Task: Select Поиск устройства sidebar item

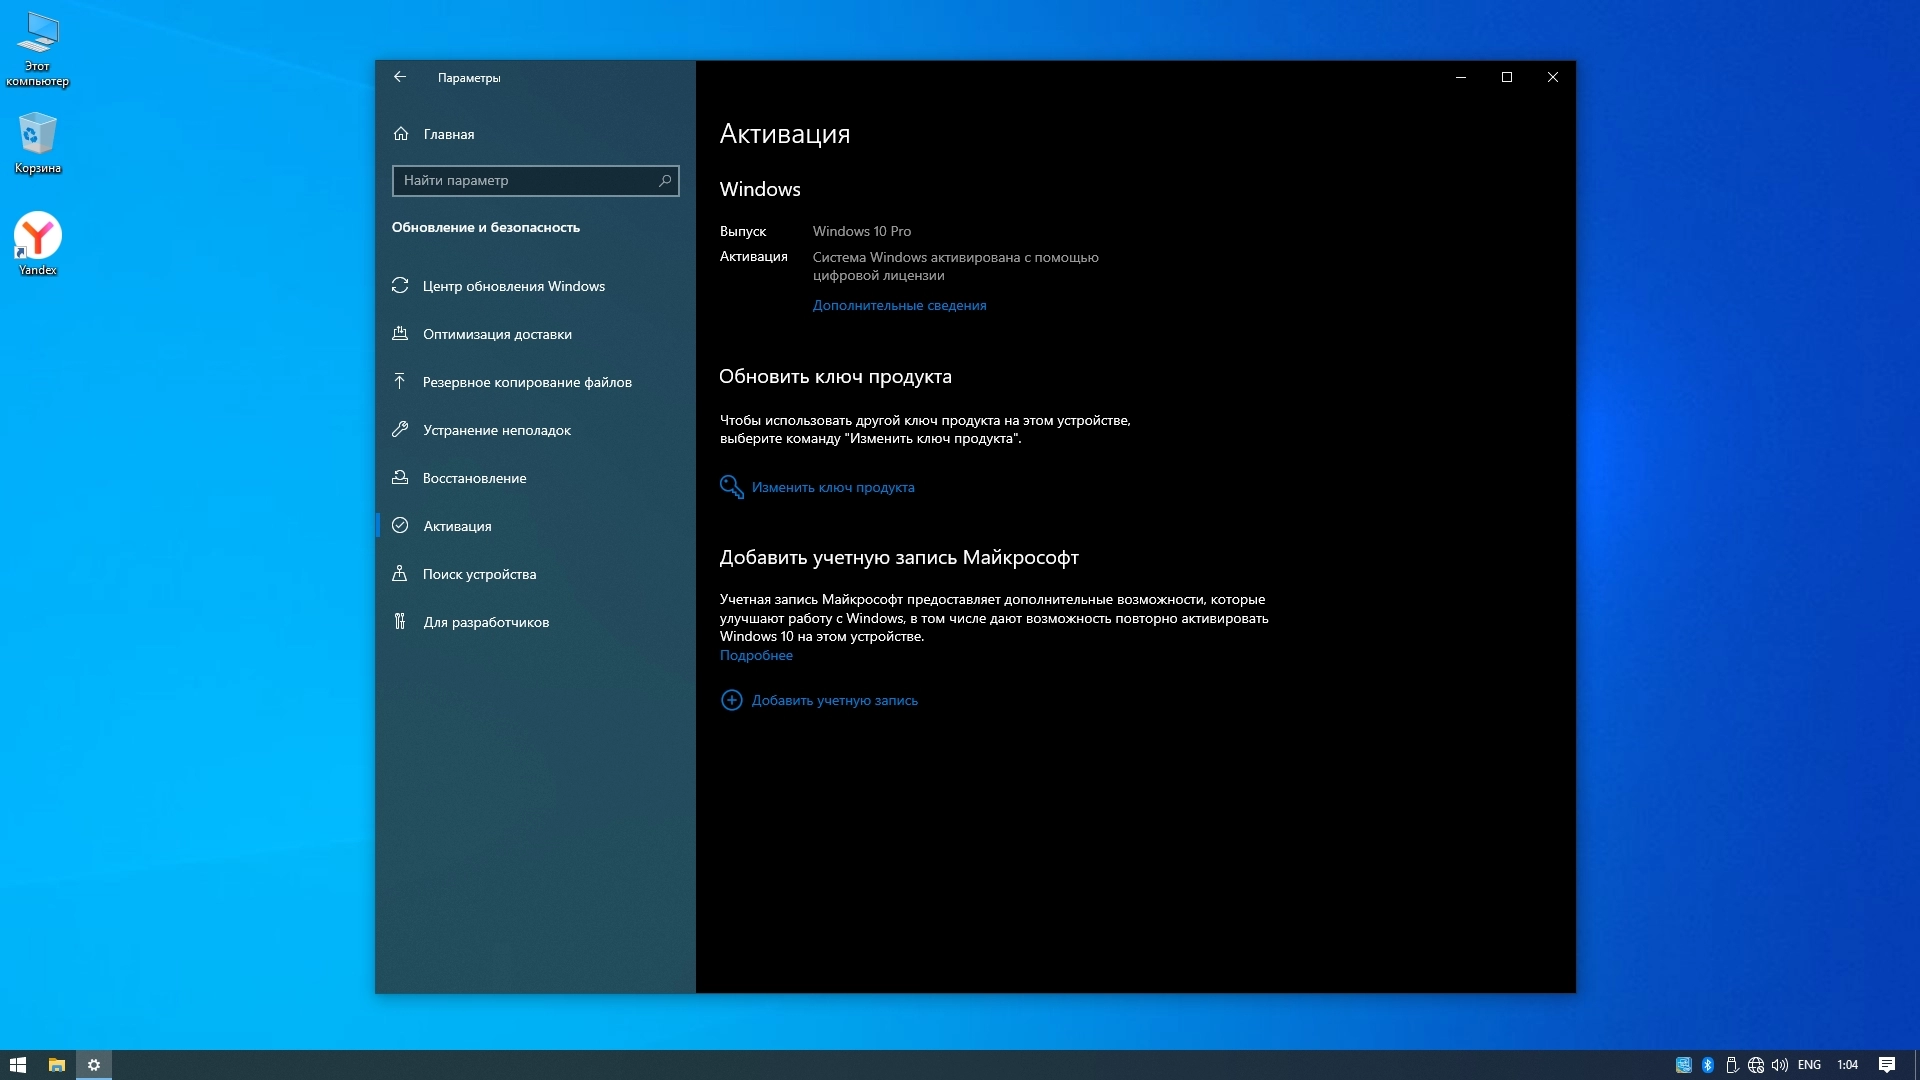Action: tap(479, 574)
